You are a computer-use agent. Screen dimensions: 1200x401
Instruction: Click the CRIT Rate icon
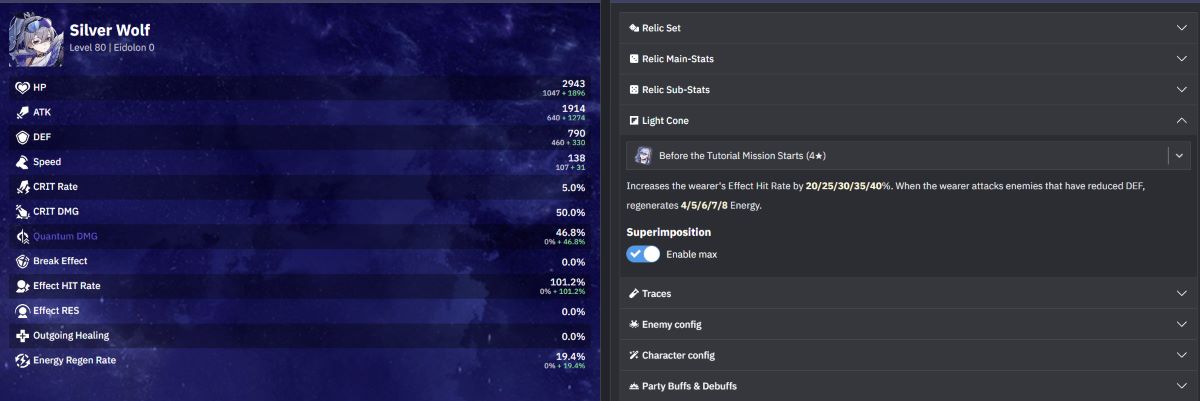22,187
